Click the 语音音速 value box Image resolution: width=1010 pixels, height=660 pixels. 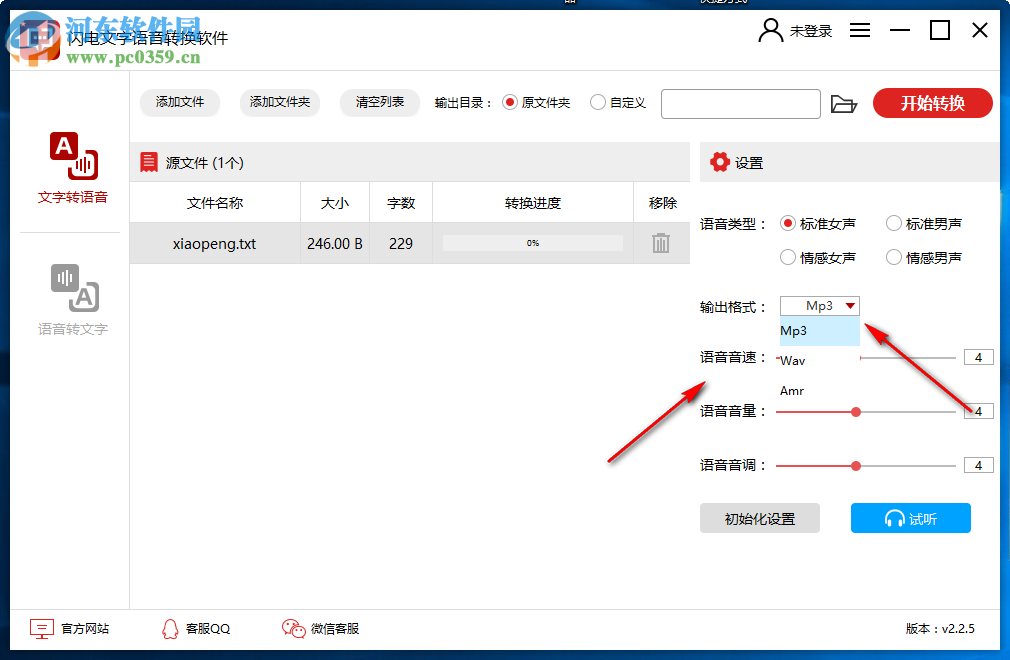click(x=978, y=357)
